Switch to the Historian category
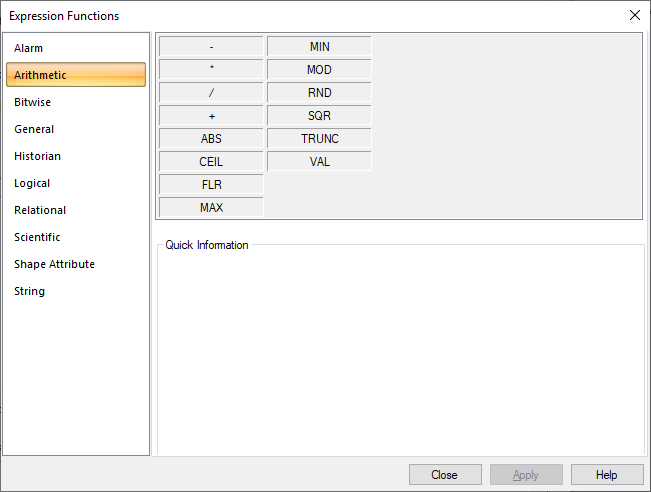Viewport: 651px width, 492px height. click(x=76, y=156)
